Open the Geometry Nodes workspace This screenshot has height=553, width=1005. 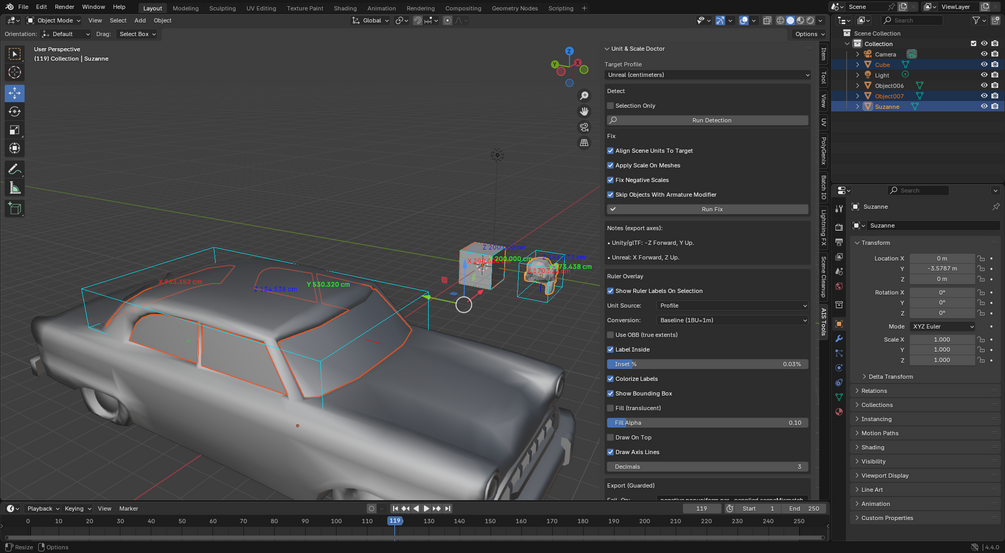514,8
